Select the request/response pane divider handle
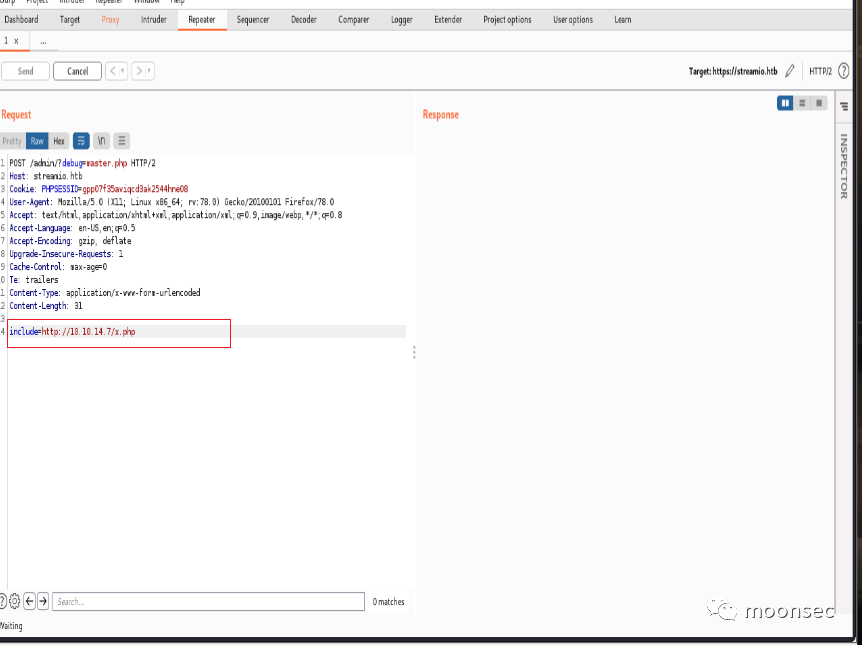The image size is (862, 645). pos(414,352)
